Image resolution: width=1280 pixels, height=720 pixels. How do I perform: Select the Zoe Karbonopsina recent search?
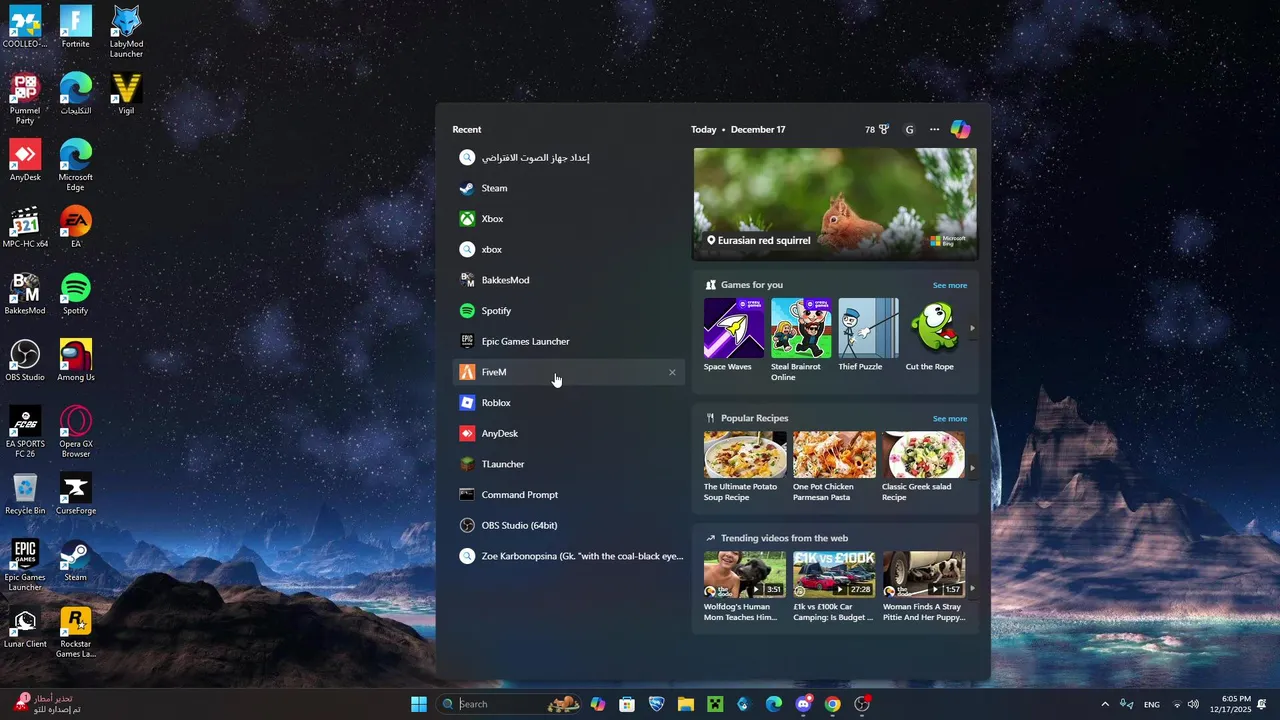pyautogui.click(x=568, y=556)
